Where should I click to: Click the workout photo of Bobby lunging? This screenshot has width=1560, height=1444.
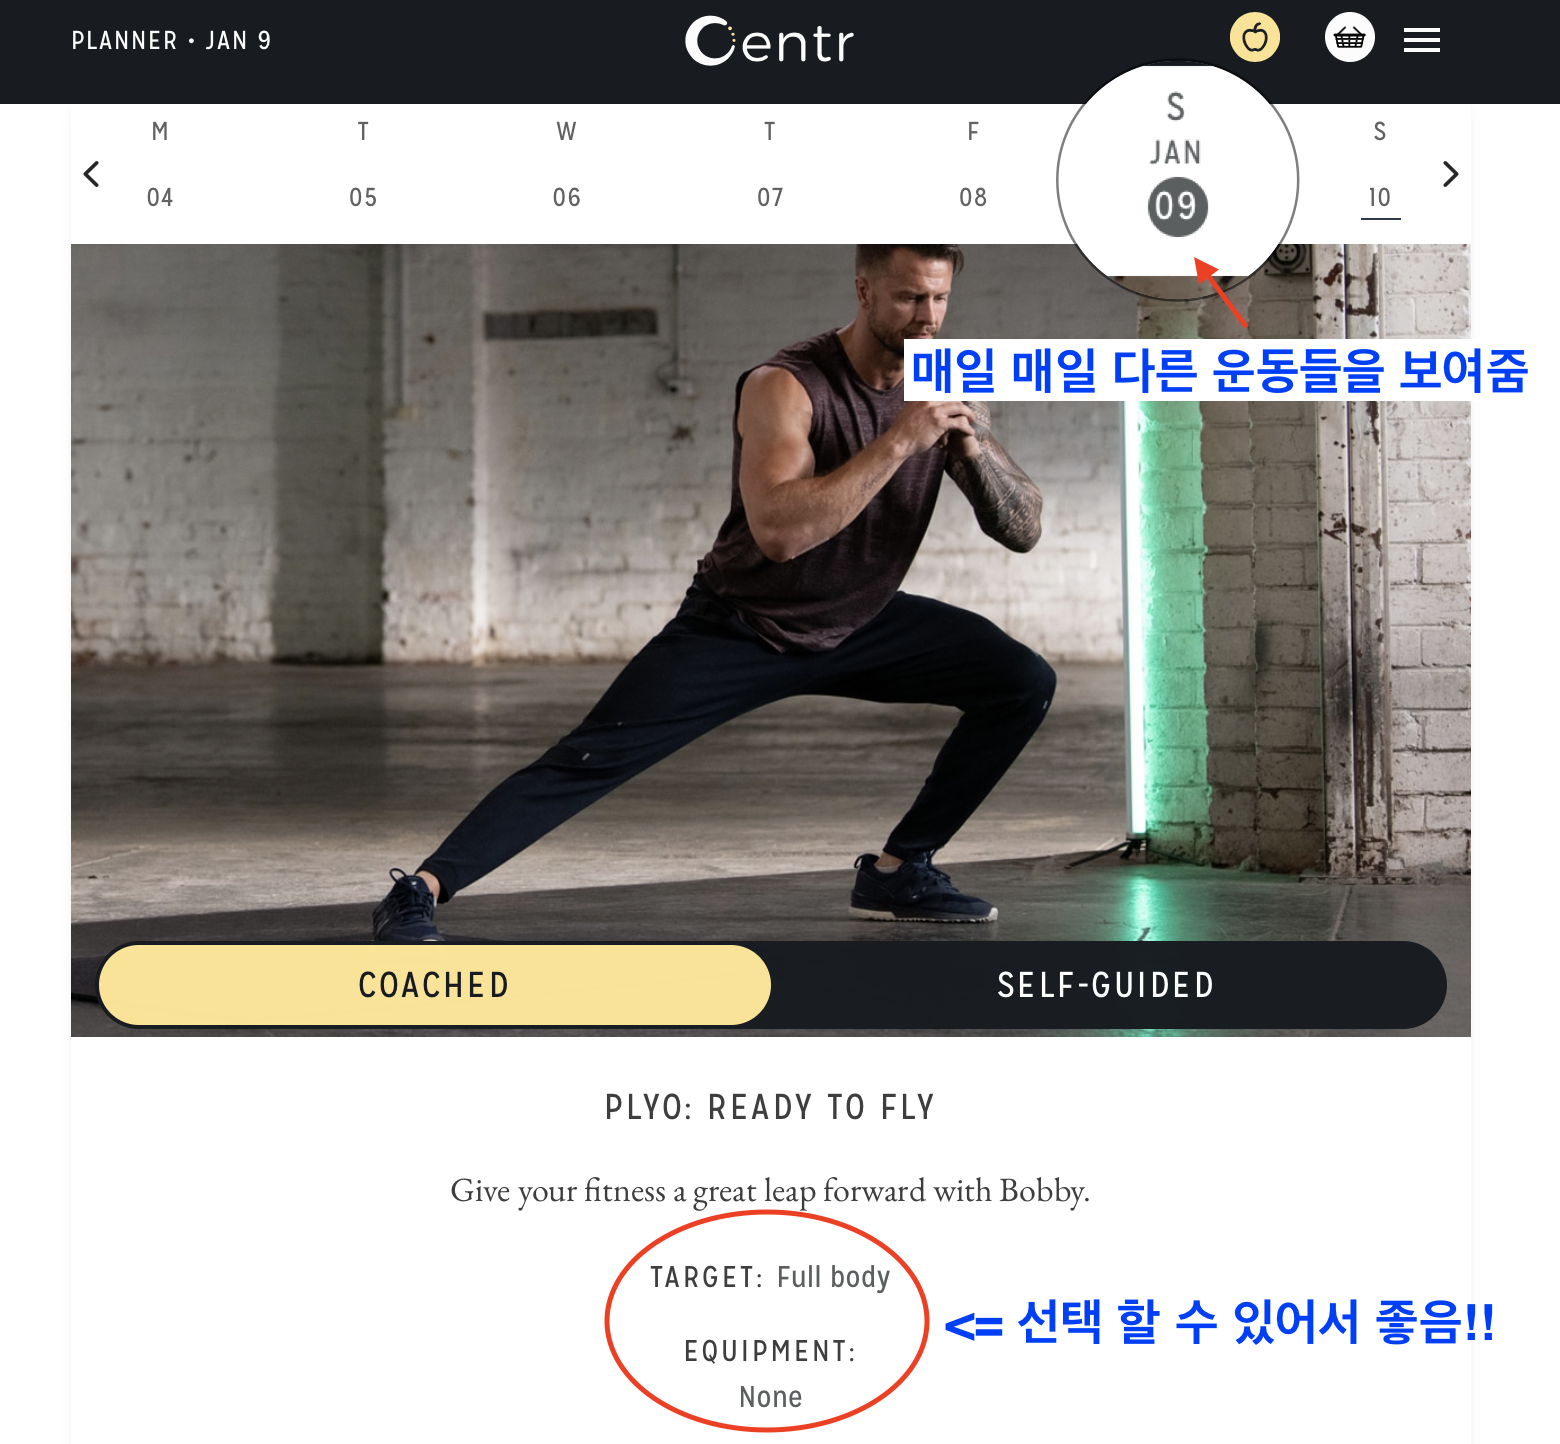pos(770,592)
